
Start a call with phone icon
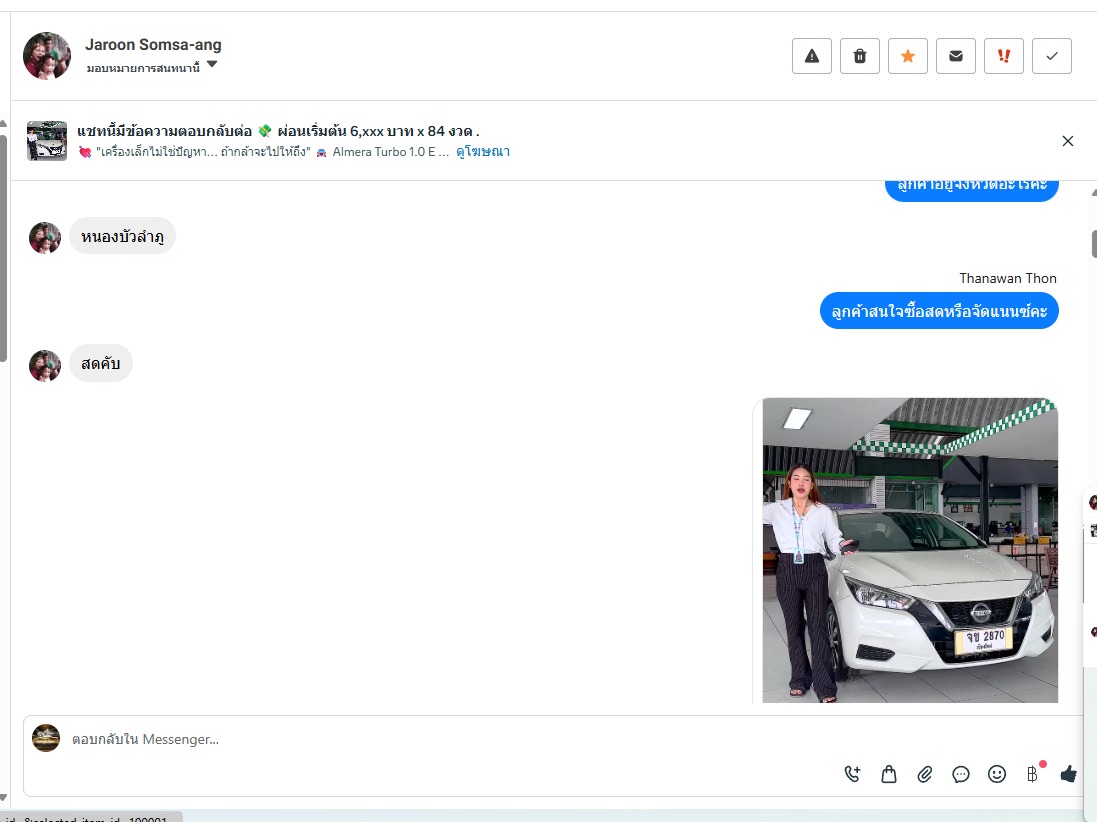[x=852, y=774]
